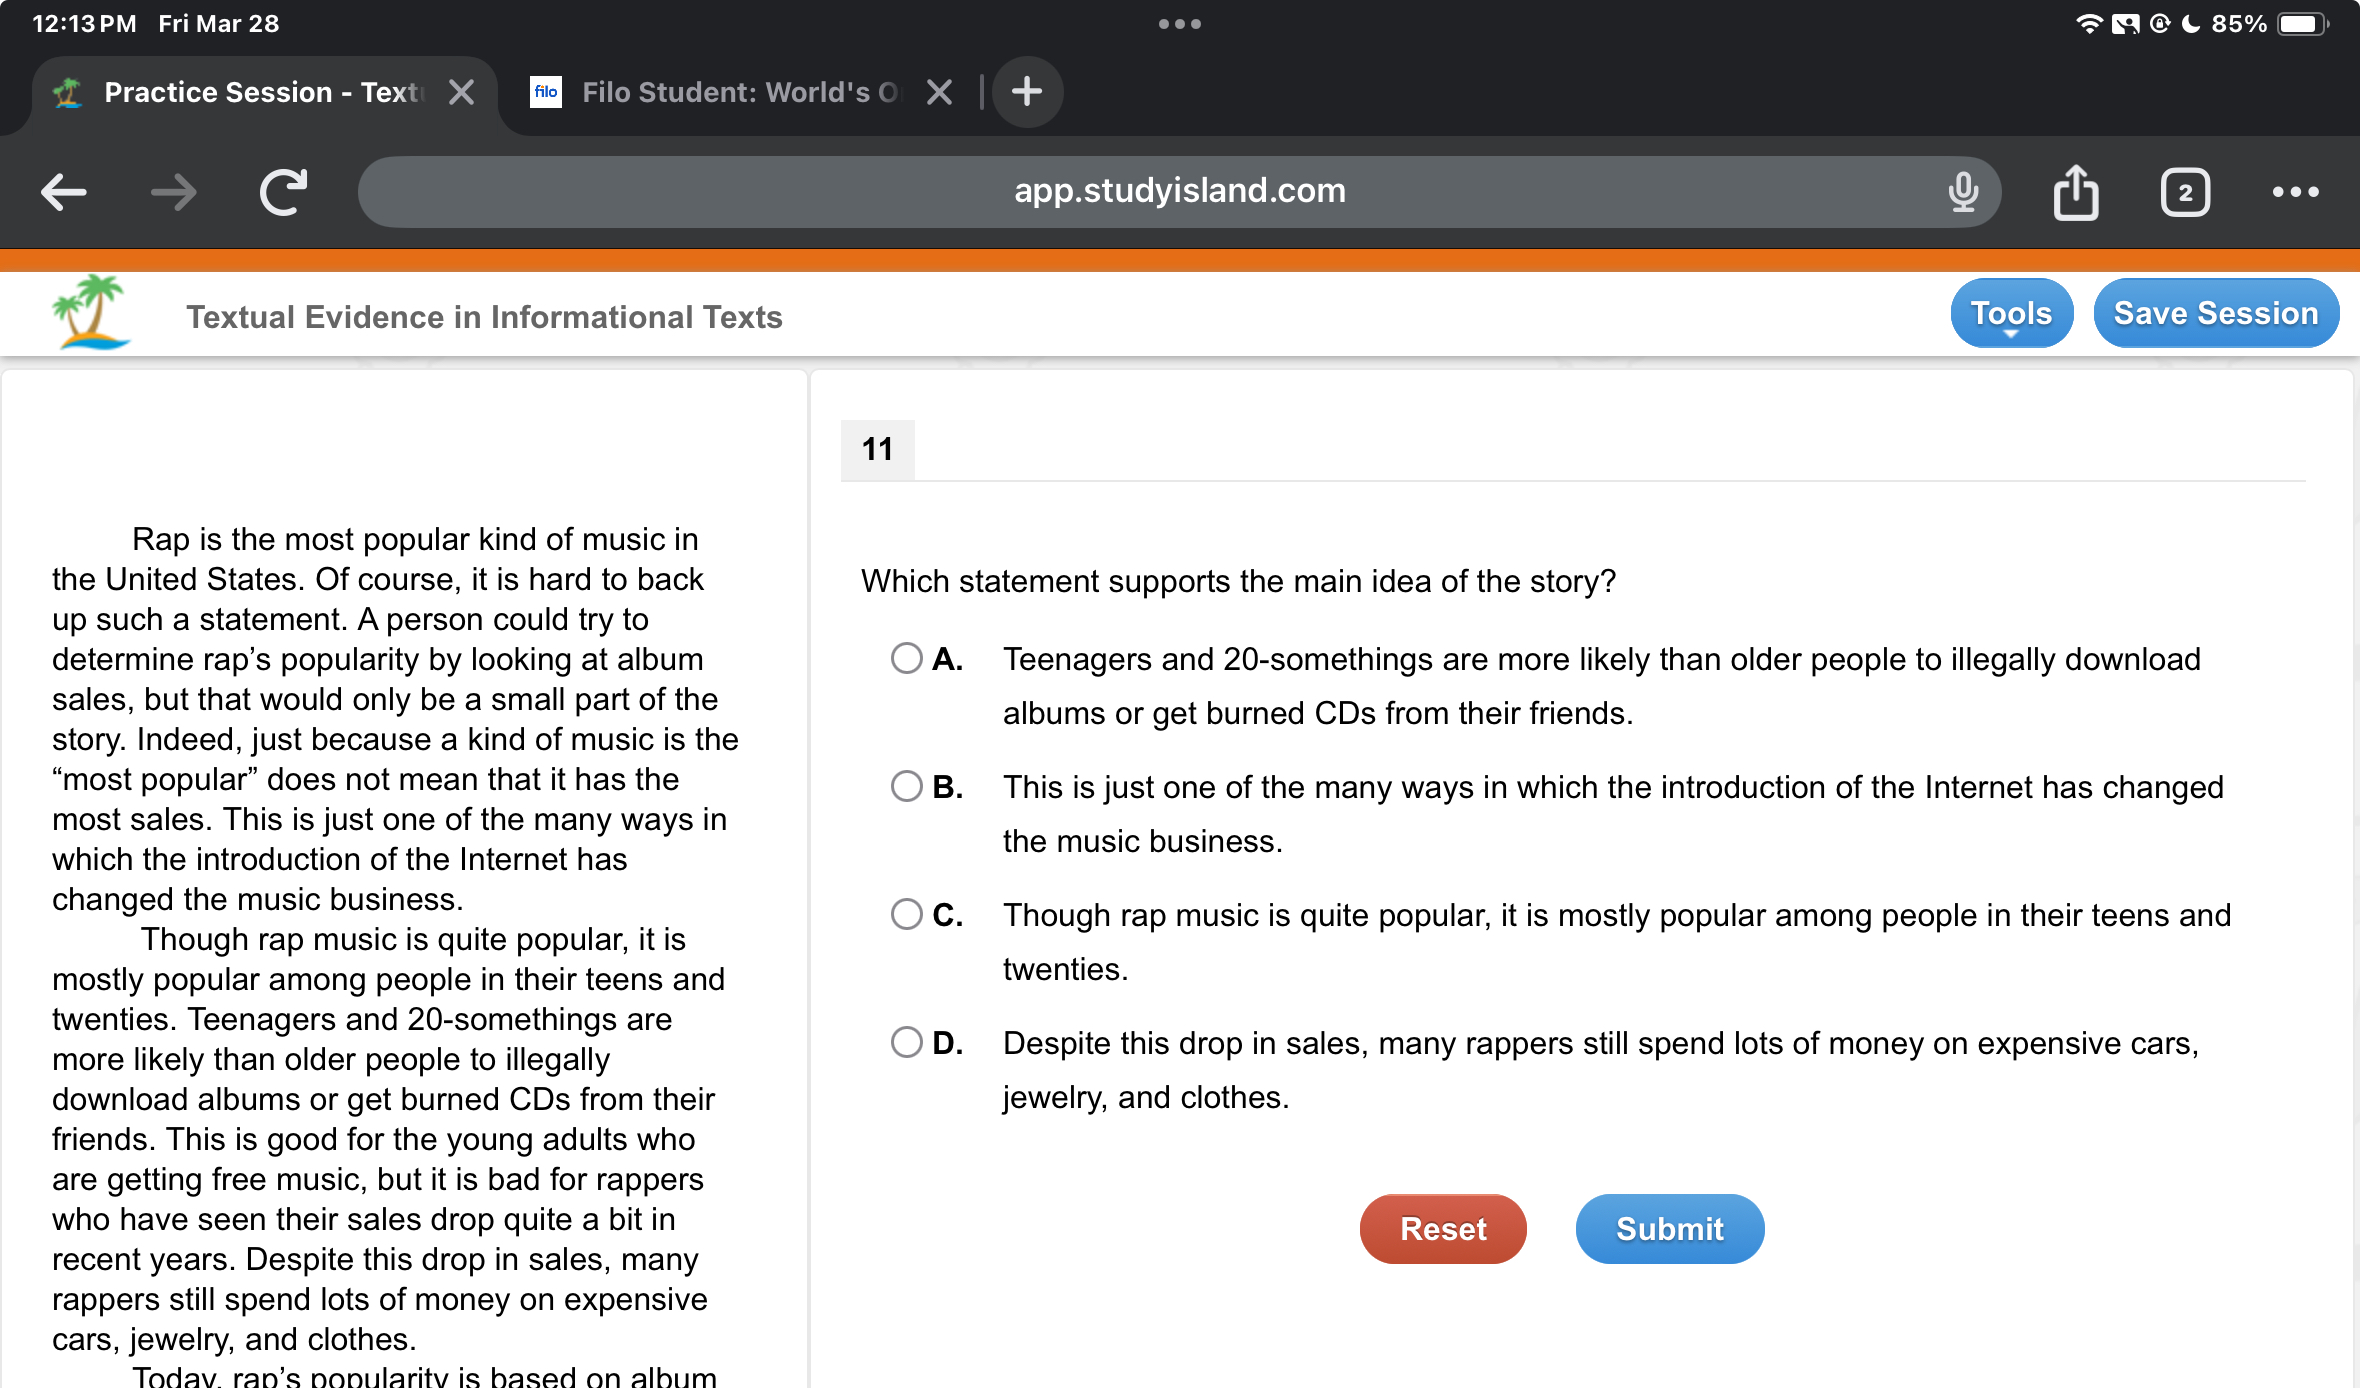Image resolution: width=2360 pixels, height=1388 pixels.
Task: Click question number 11 label
Action: (x=878, y=449)
